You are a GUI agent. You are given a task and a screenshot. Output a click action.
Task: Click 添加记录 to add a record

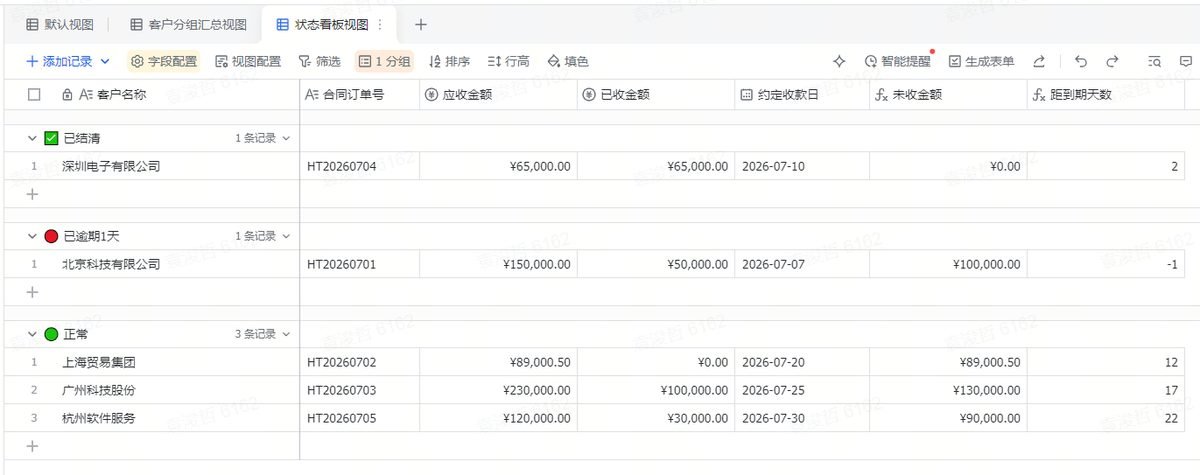(59, 62)
